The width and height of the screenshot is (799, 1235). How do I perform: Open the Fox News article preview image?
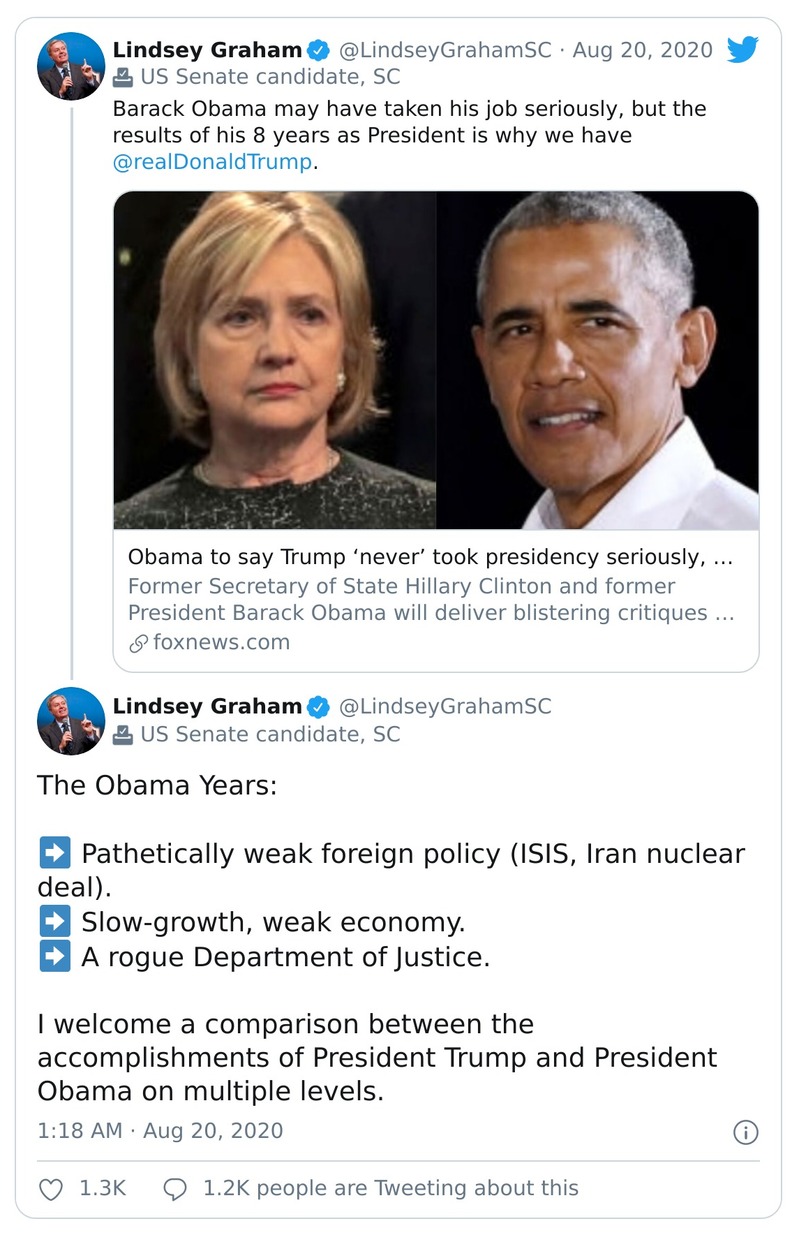point(436,360)
